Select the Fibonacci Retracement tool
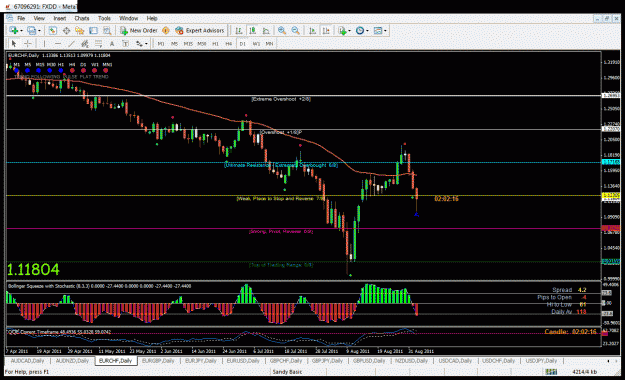The image size is (625, 380). (x=98, y=43)
